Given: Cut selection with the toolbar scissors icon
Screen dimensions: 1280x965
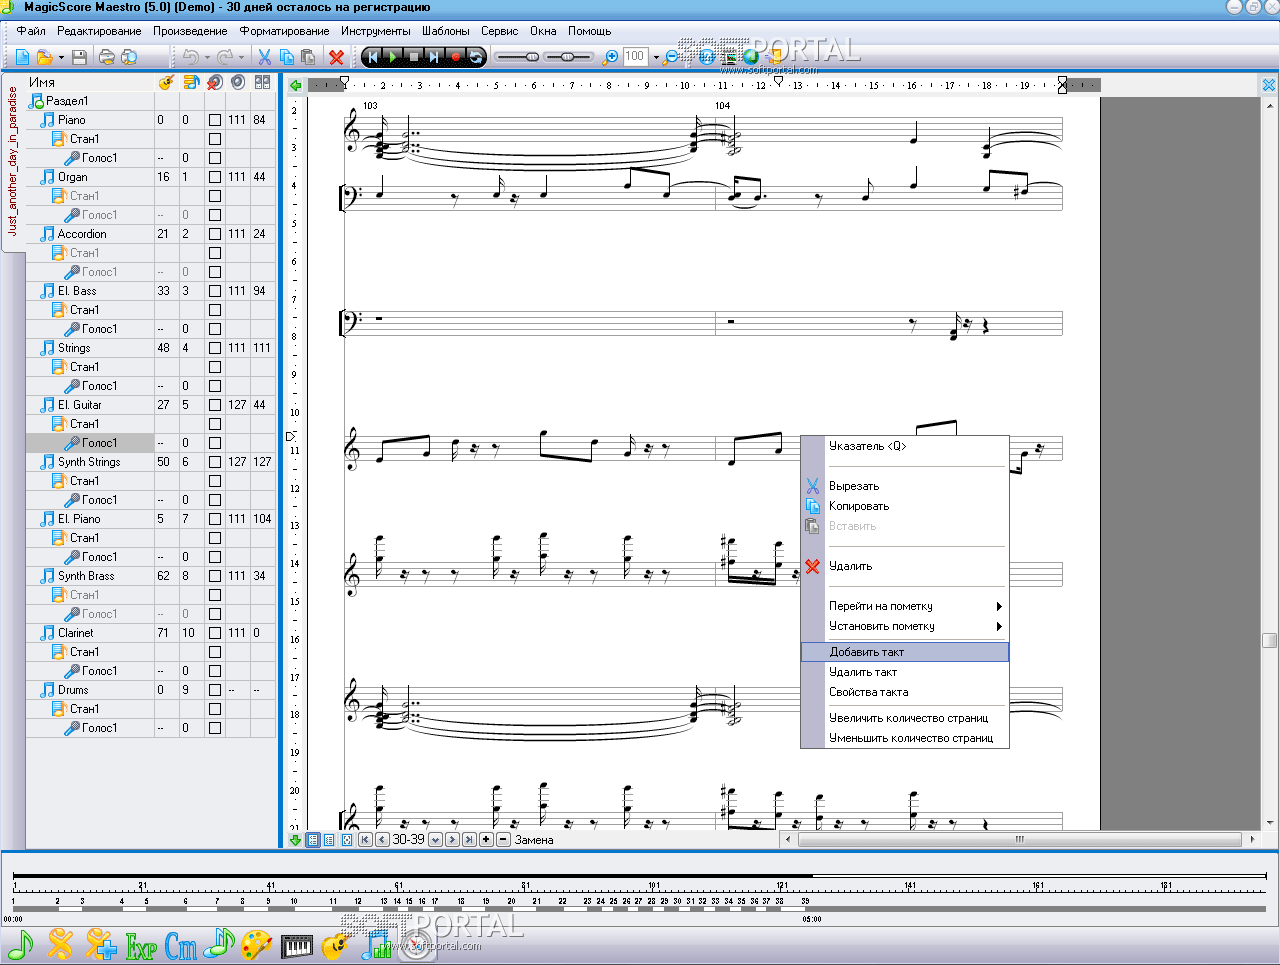Looking at the screenshot, I should coord(264,57).
